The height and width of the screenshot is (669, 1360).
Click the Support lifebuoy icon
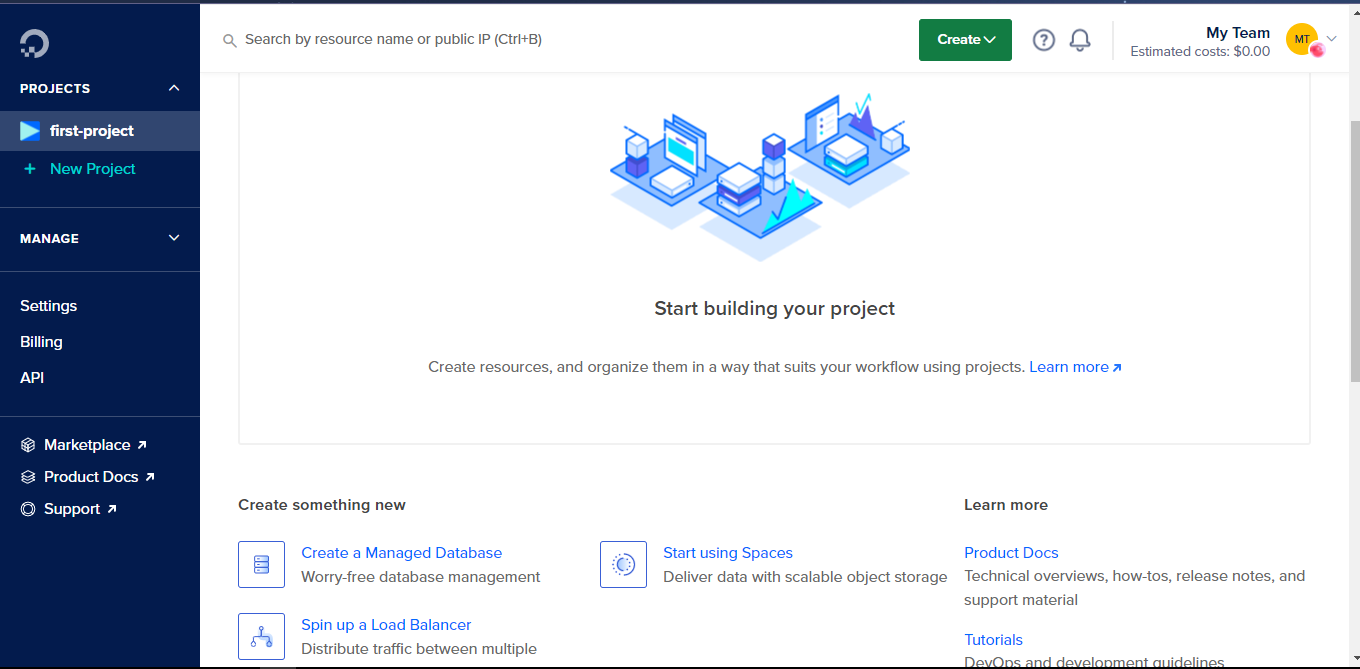(28, 509)
